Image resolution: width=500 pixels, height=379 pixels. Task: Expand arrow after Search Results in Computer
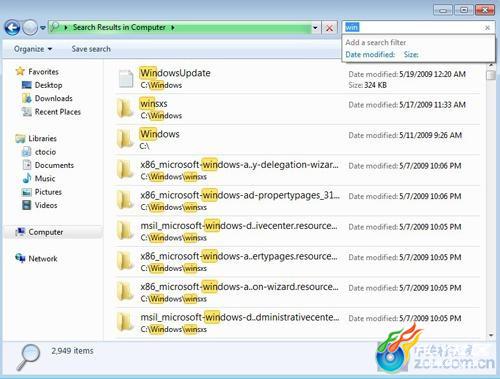pos(173,27)
